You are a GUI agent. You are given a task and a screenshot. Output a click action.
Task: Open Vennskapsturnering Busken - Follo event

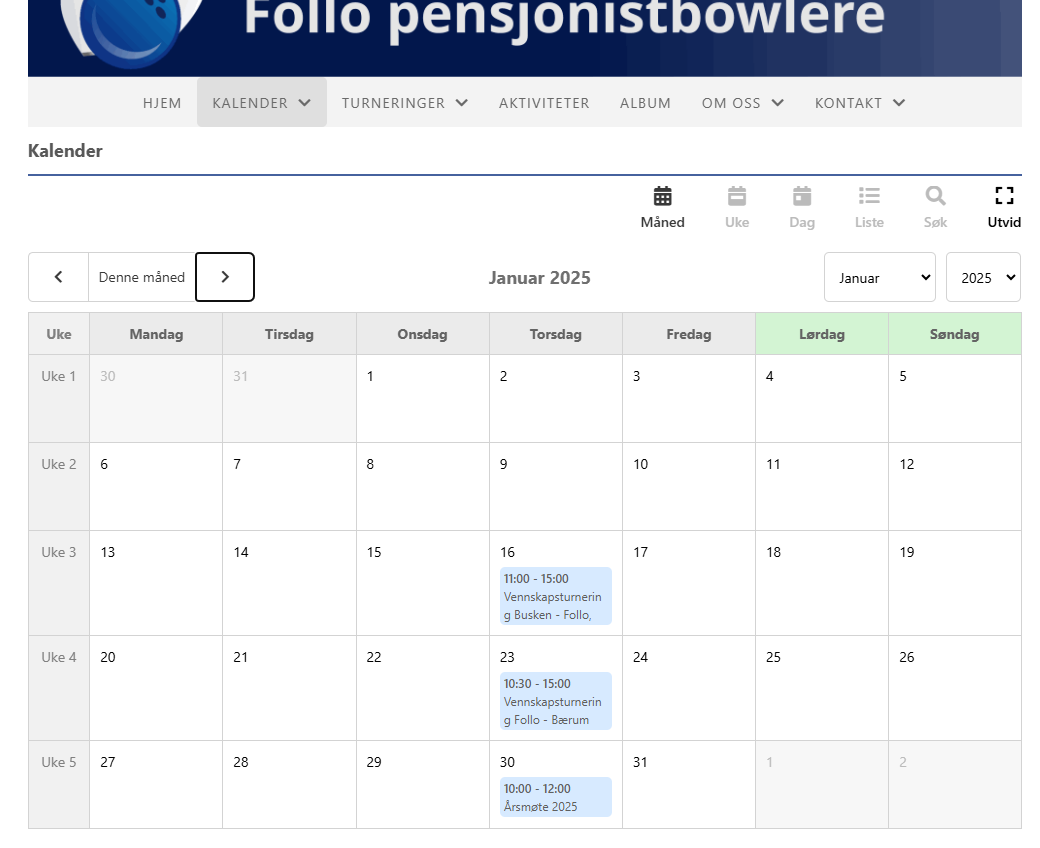click(555, 597)
